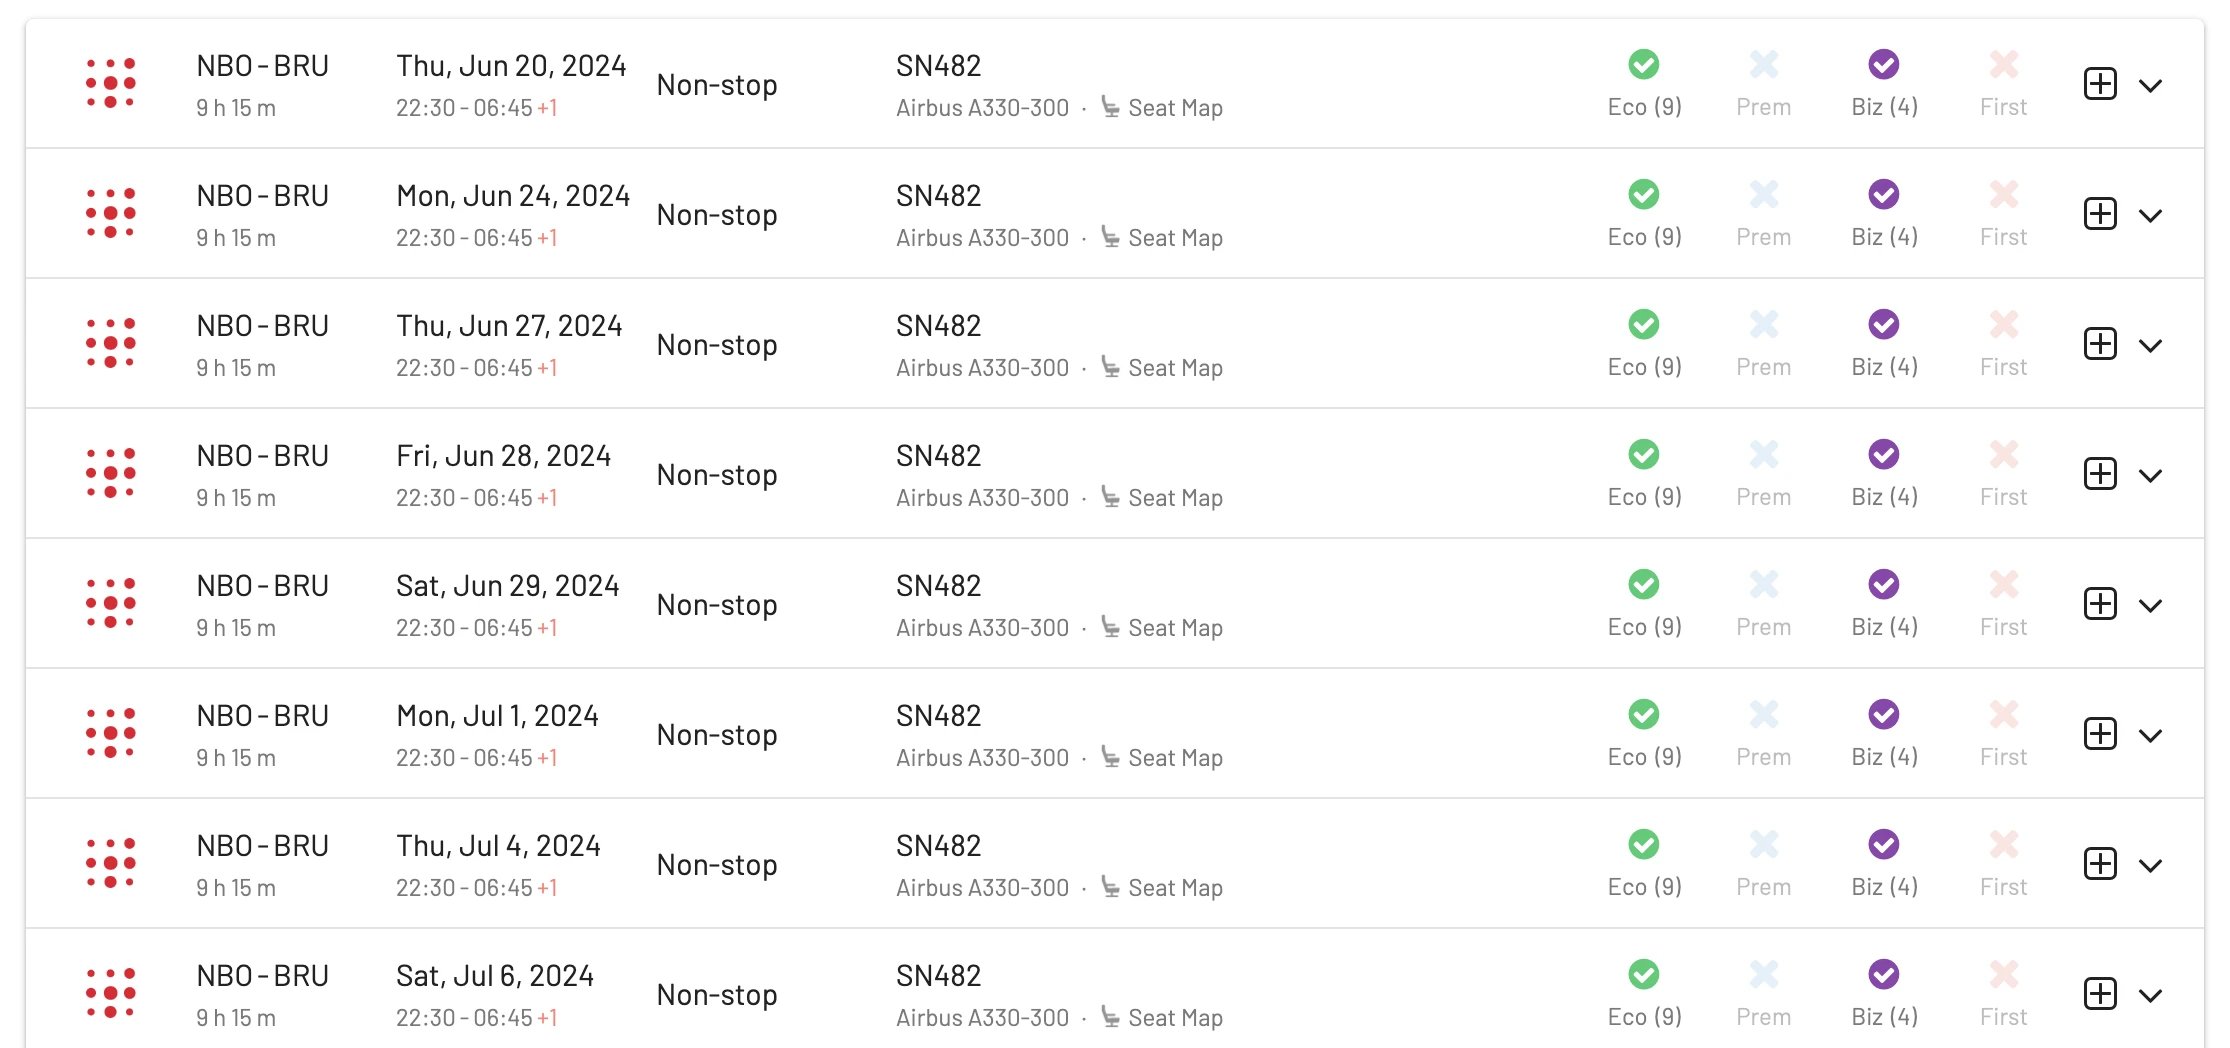Click the Seat Map icon for Jun 28 flight
The width and height of the screenshot is (2230, 1048).
(x=1110, y=496)
